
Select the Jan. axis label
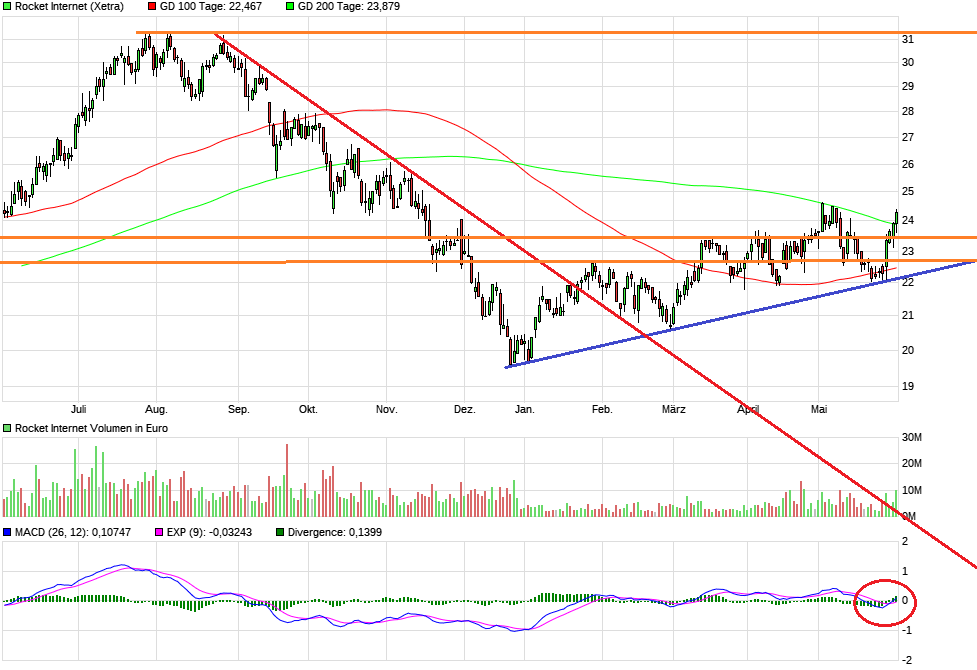pyautogui.click(x=525, y=410)
